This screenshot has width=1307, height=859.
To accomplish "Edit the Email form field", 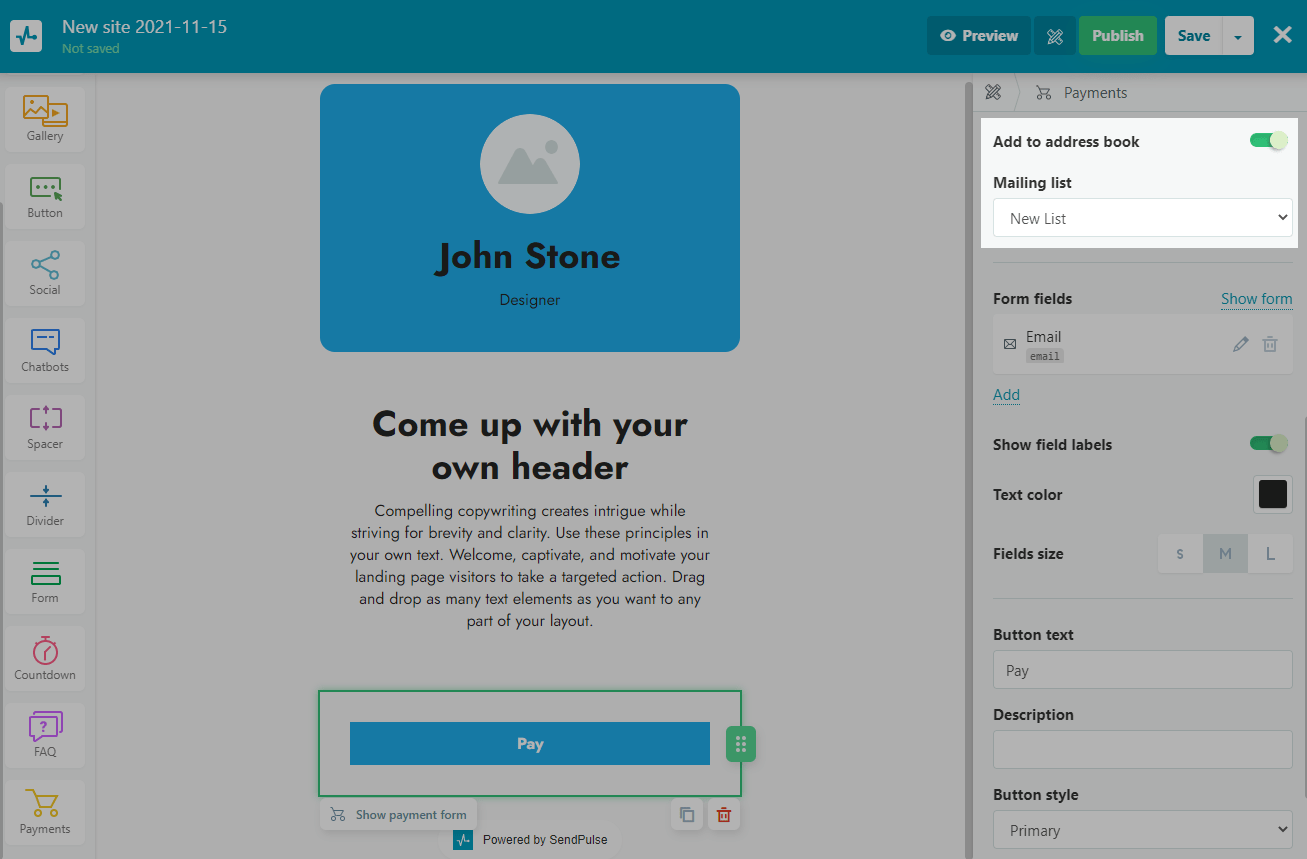I will pos(1240,344).
